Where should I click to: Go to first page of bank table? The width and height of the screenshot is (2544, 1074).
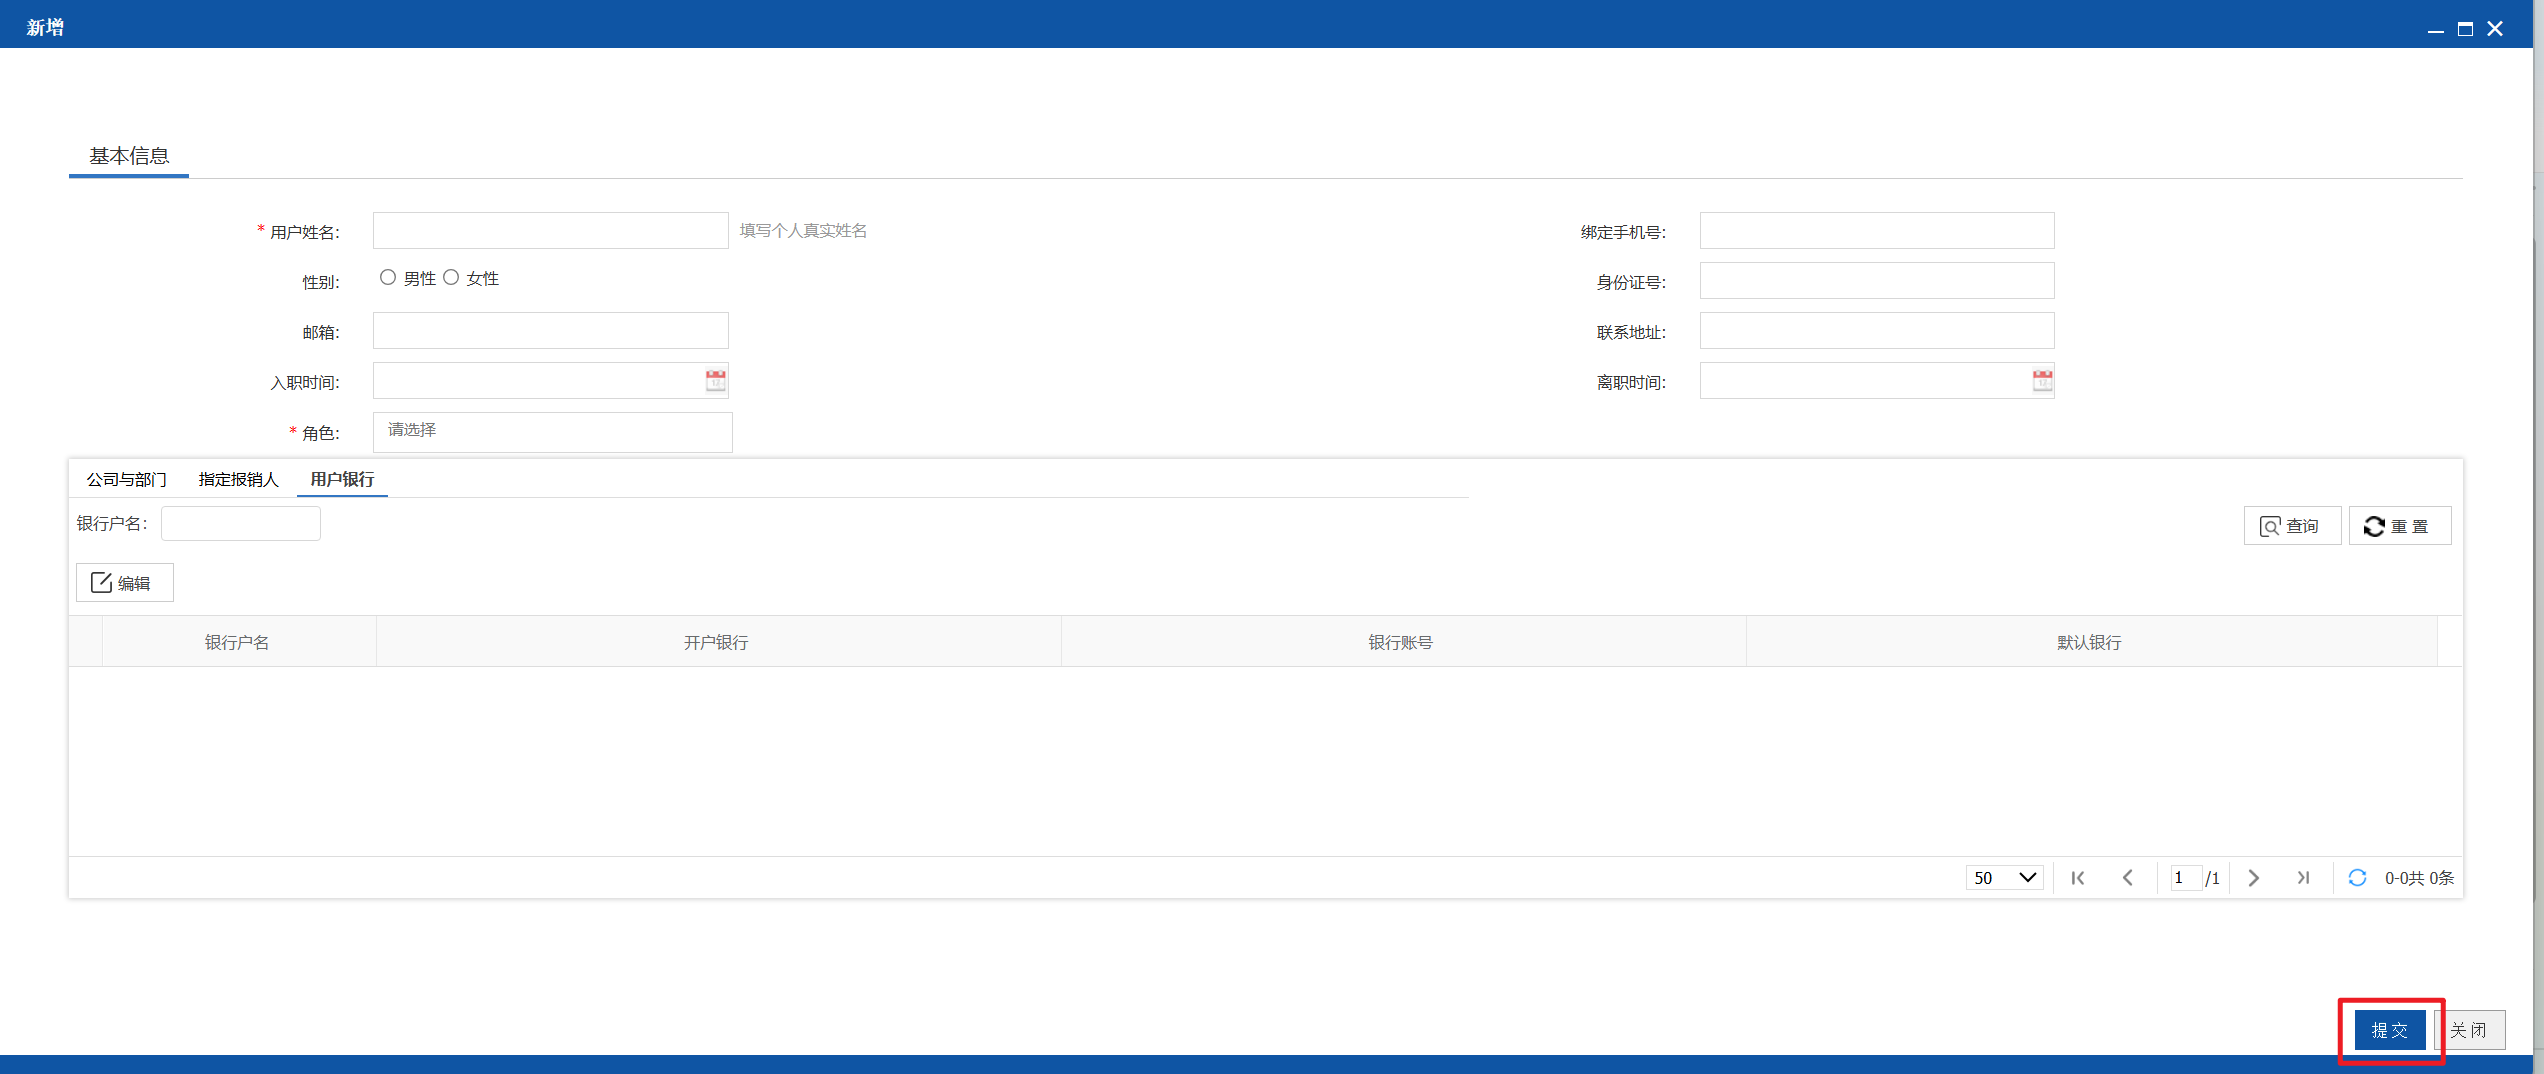2078,878
